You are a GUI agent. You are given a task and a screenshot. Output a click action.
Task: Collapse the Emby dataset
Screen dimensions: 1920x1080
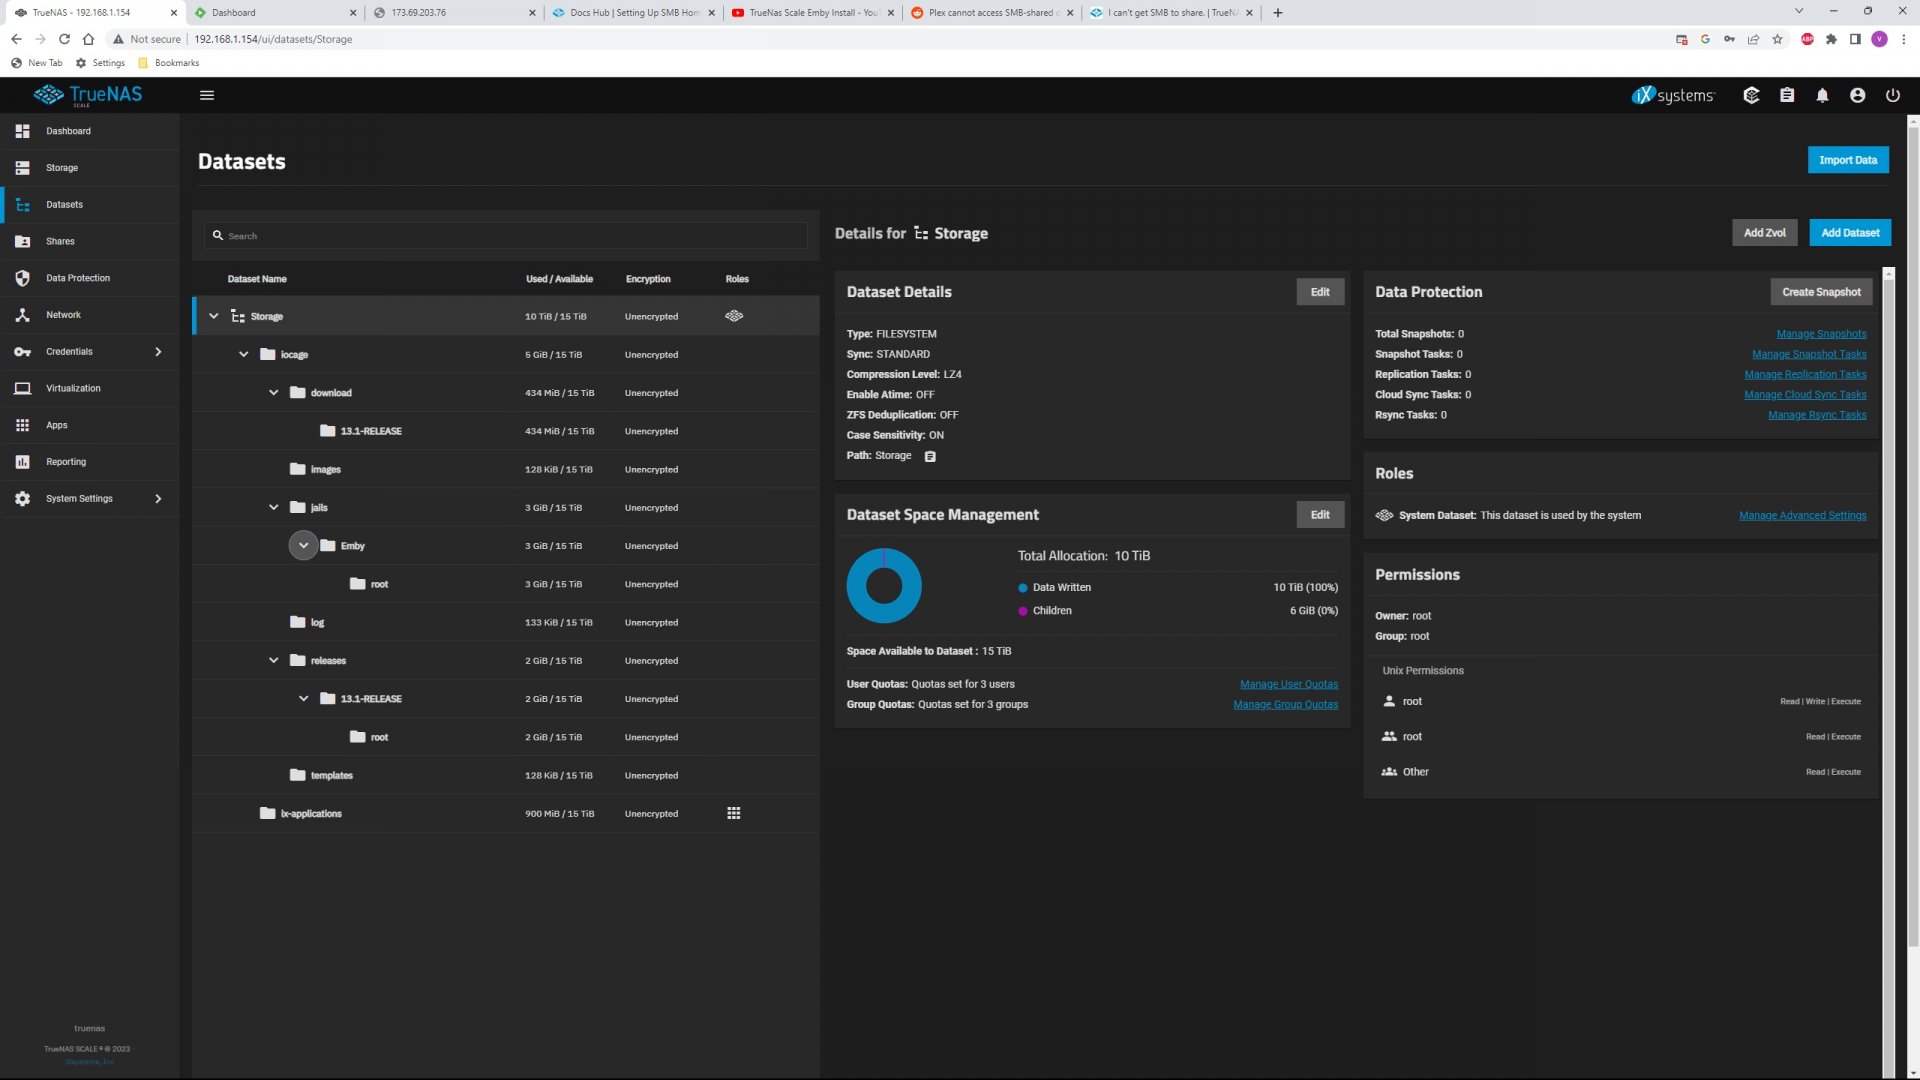(x=303, y=545)
